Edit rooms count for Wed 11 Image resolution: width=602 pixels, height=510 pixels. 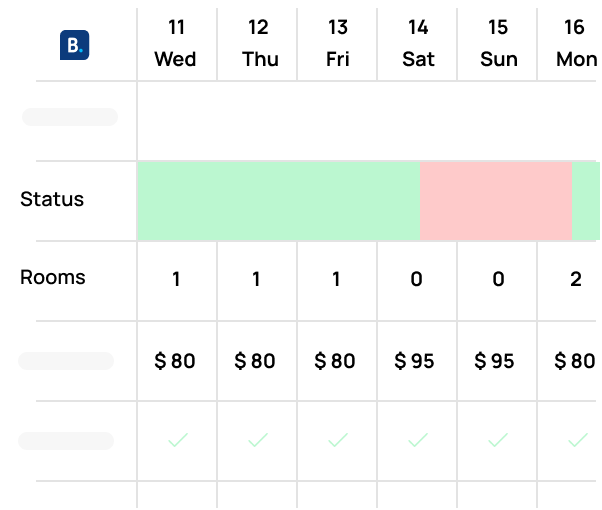[176, 279]
